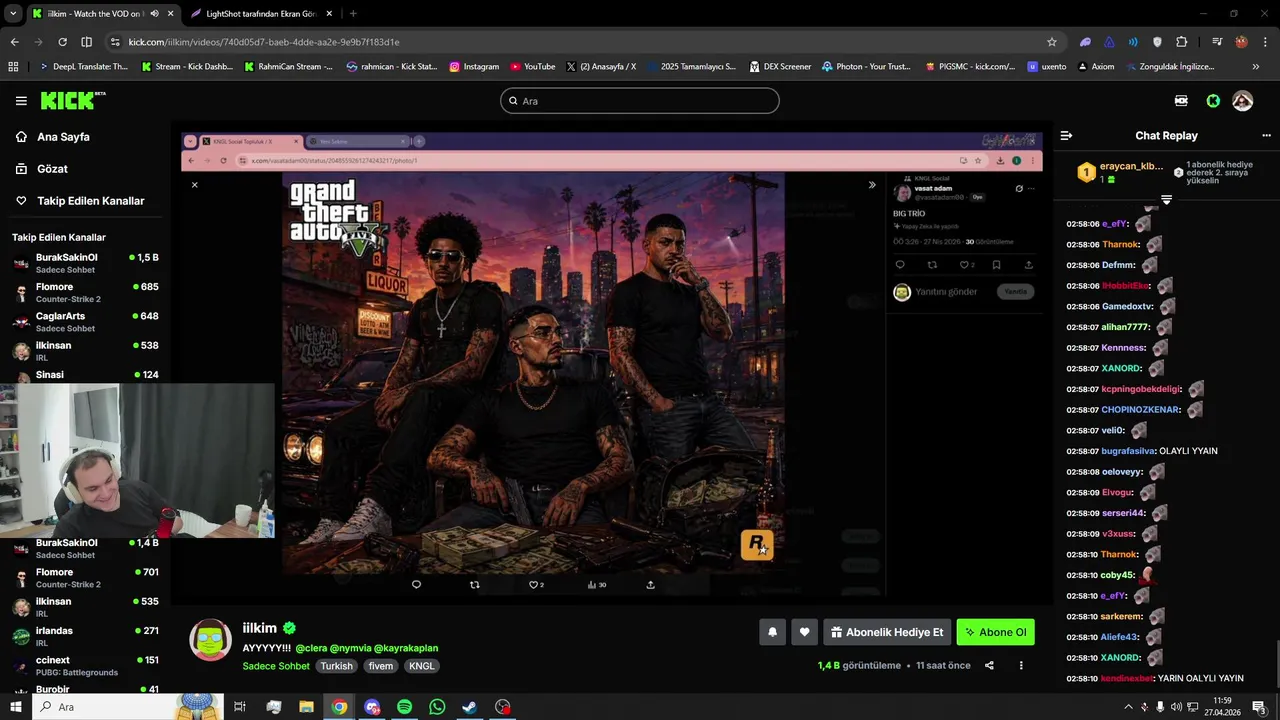This screenshot has height=720, width=1280.
Task: Open video more options three-dot menu
Action: 1021,665
